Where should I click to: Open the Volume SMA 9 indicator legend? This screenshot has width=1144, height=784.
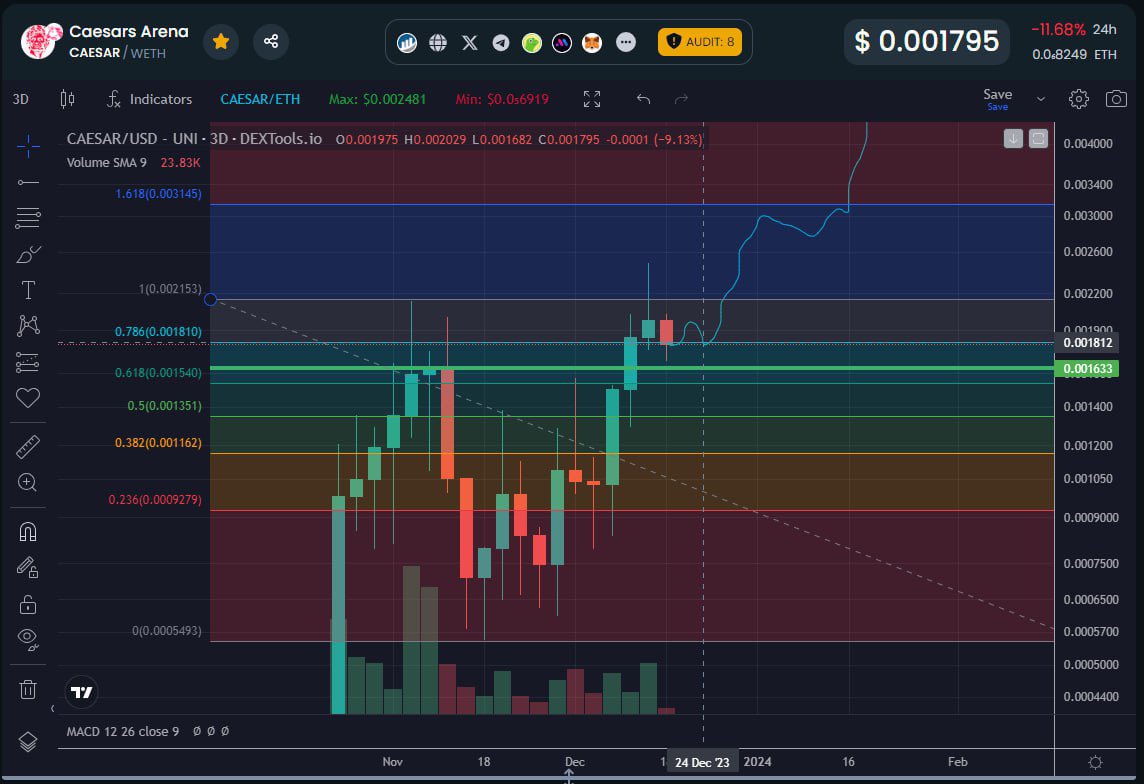click(134, 163)
